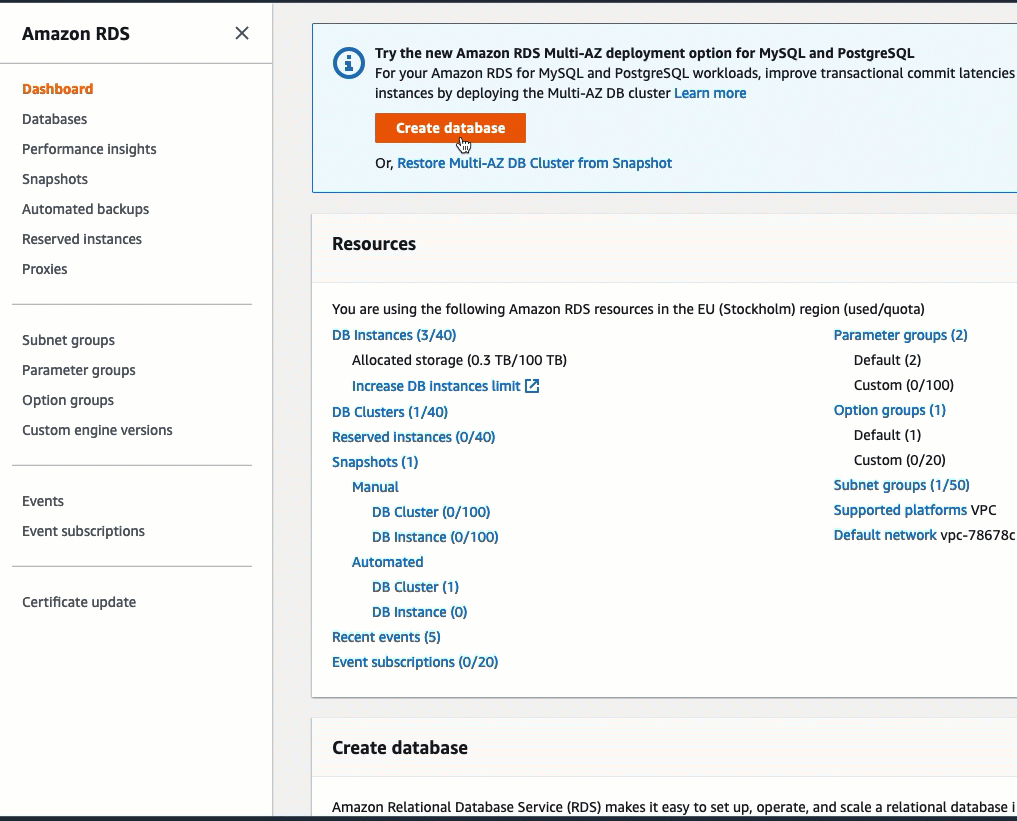Open Parameter groups in the sidebar
The image size is (1017, 821).
[78, 370]
